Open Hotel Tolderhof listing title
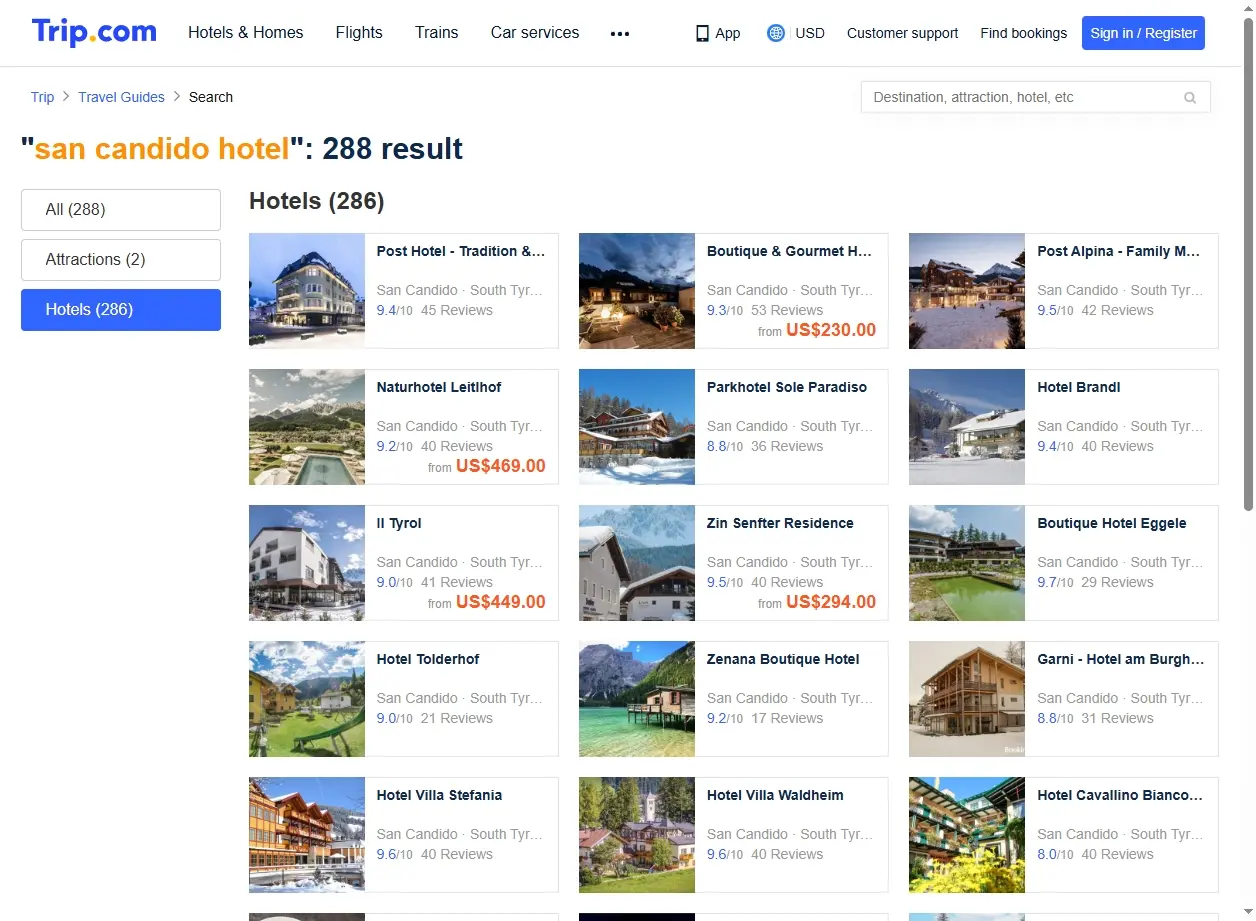The image size is (1256, 921). [428, 659]
